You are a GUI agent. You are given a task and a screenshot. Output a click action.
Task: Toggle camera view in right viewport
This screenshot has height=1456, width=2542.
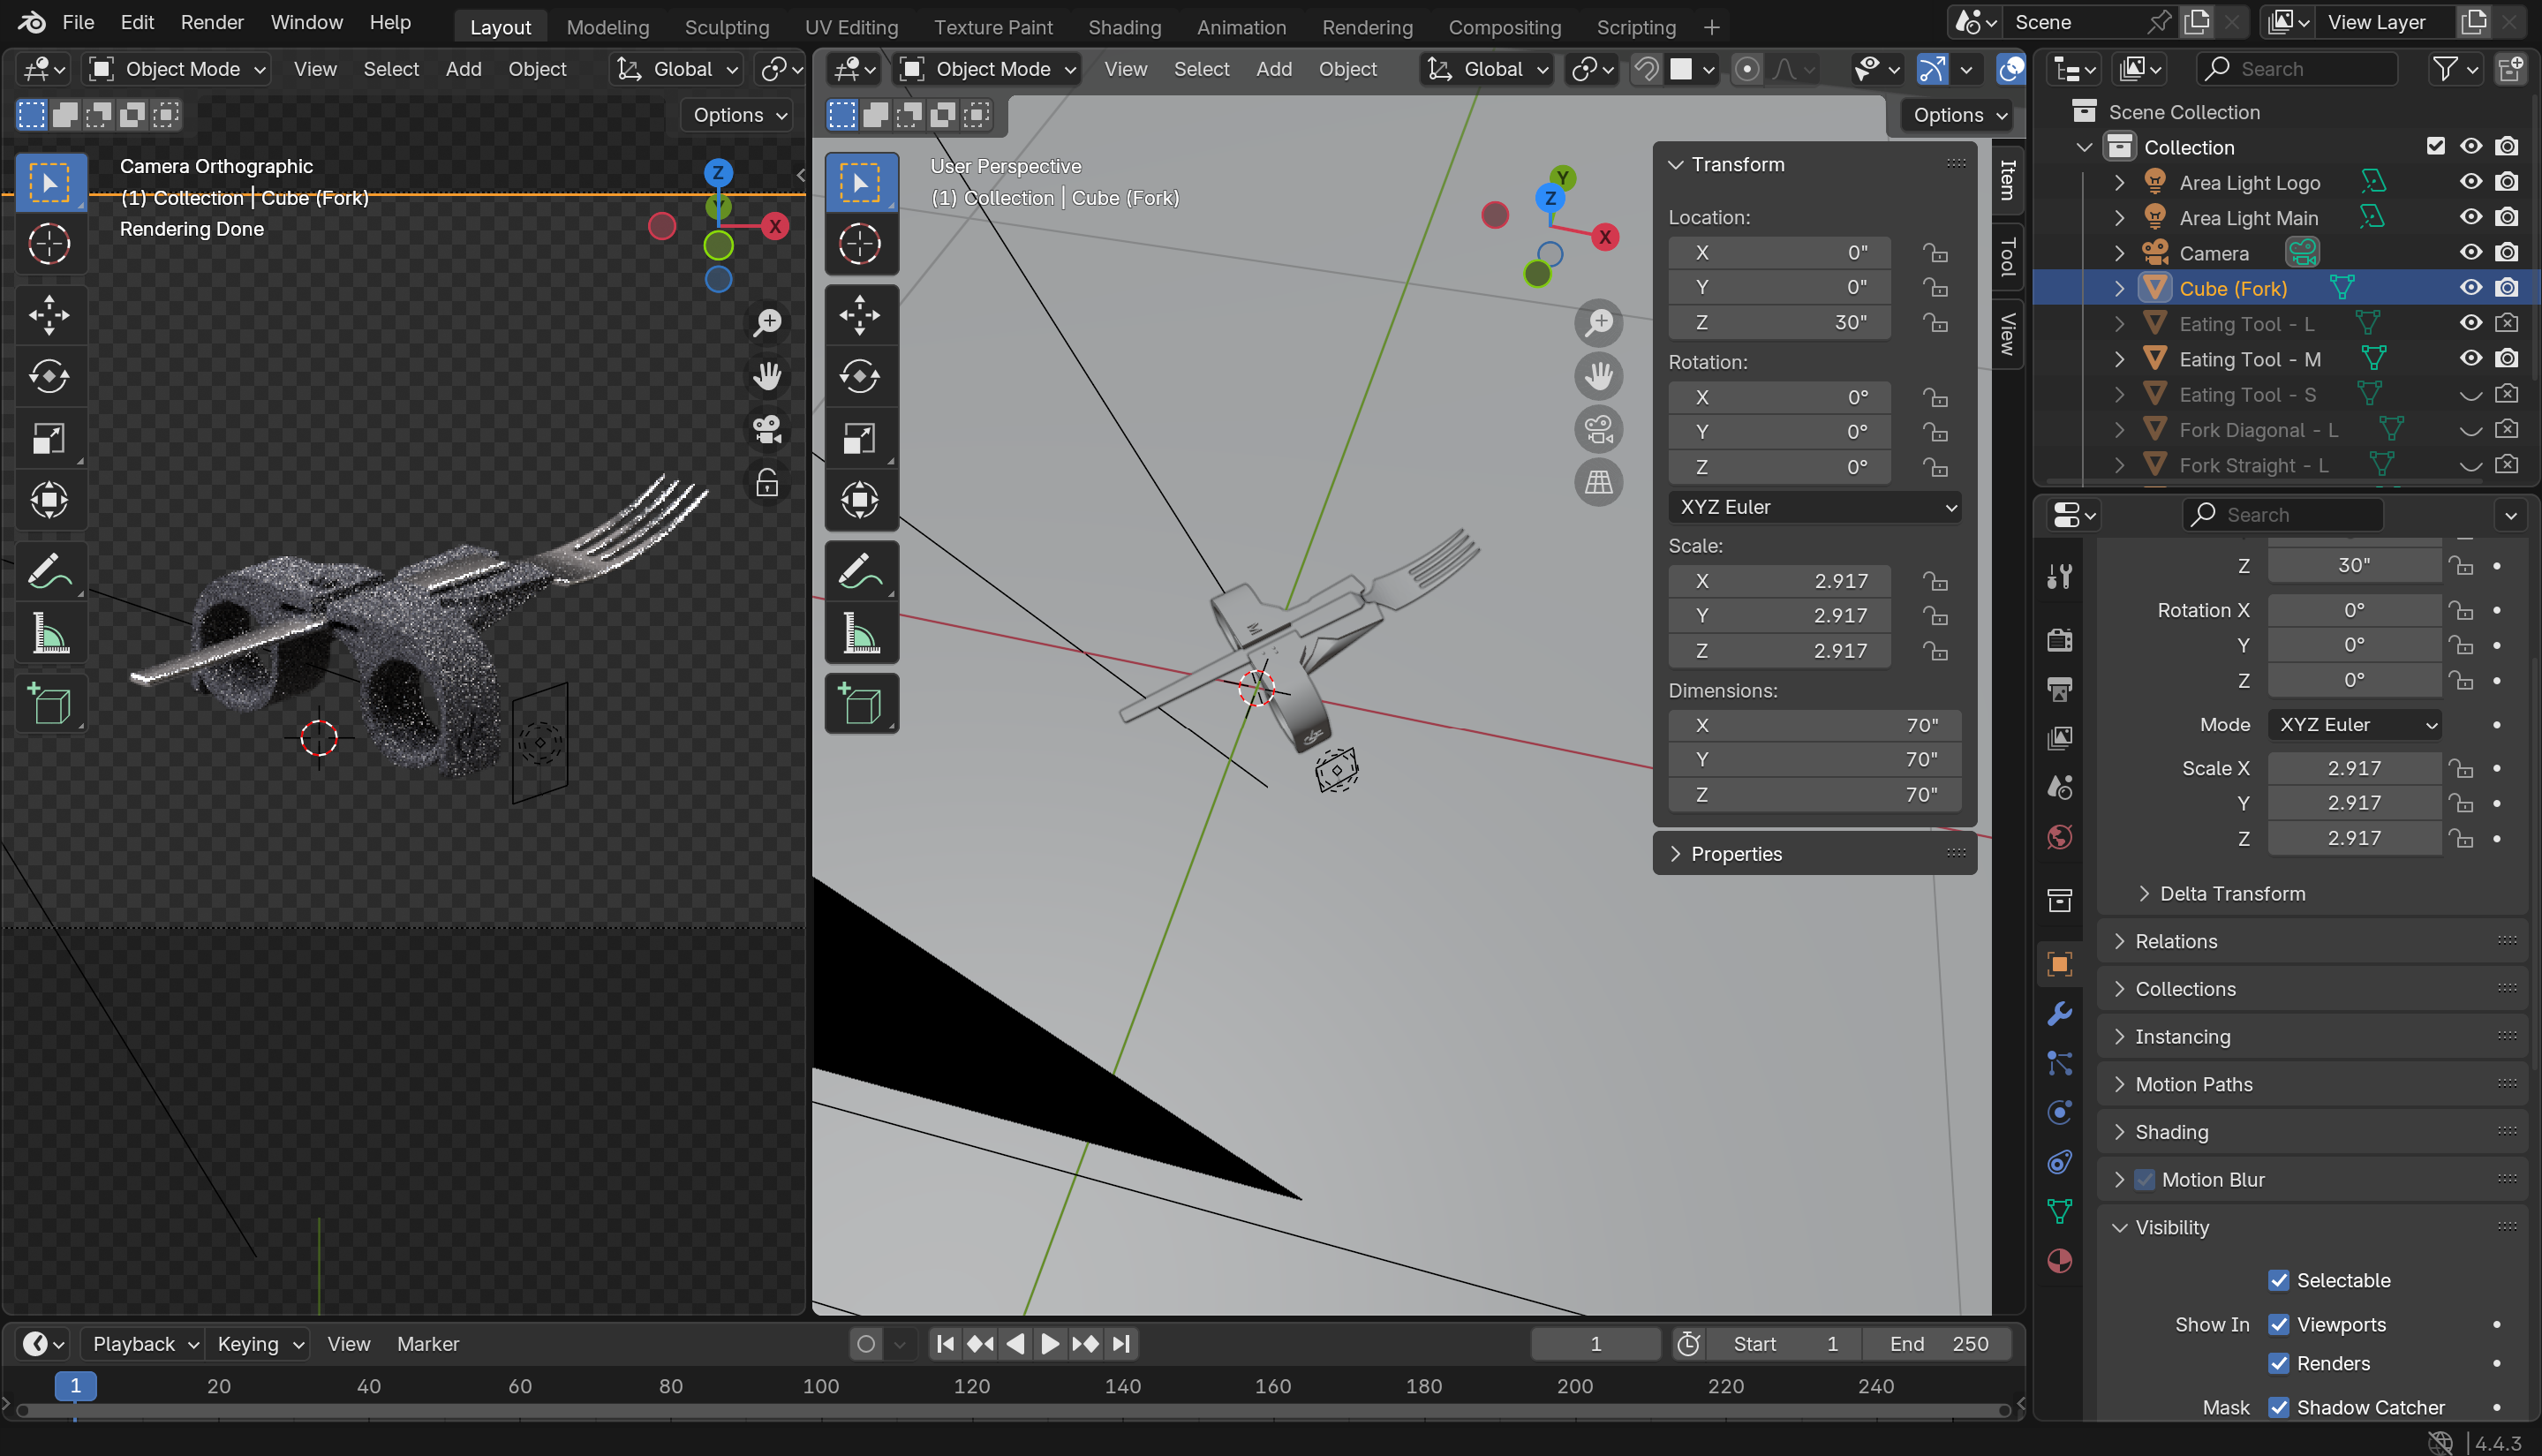[x=1599, y=430]
